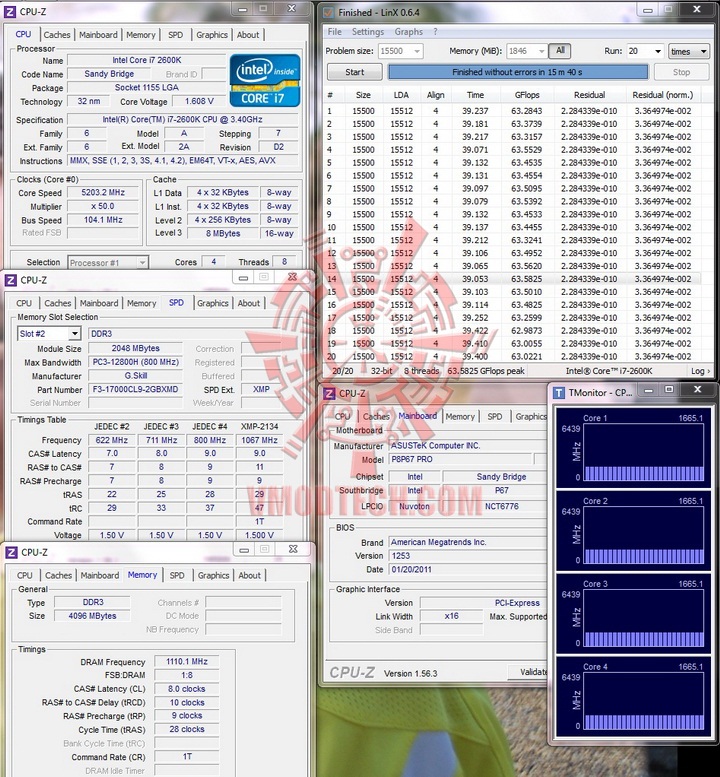This screenshot has width=720, height=777.
Task: Click the CPU-Z app icon in top CPU window title bar
Action: tap(9, 11)
